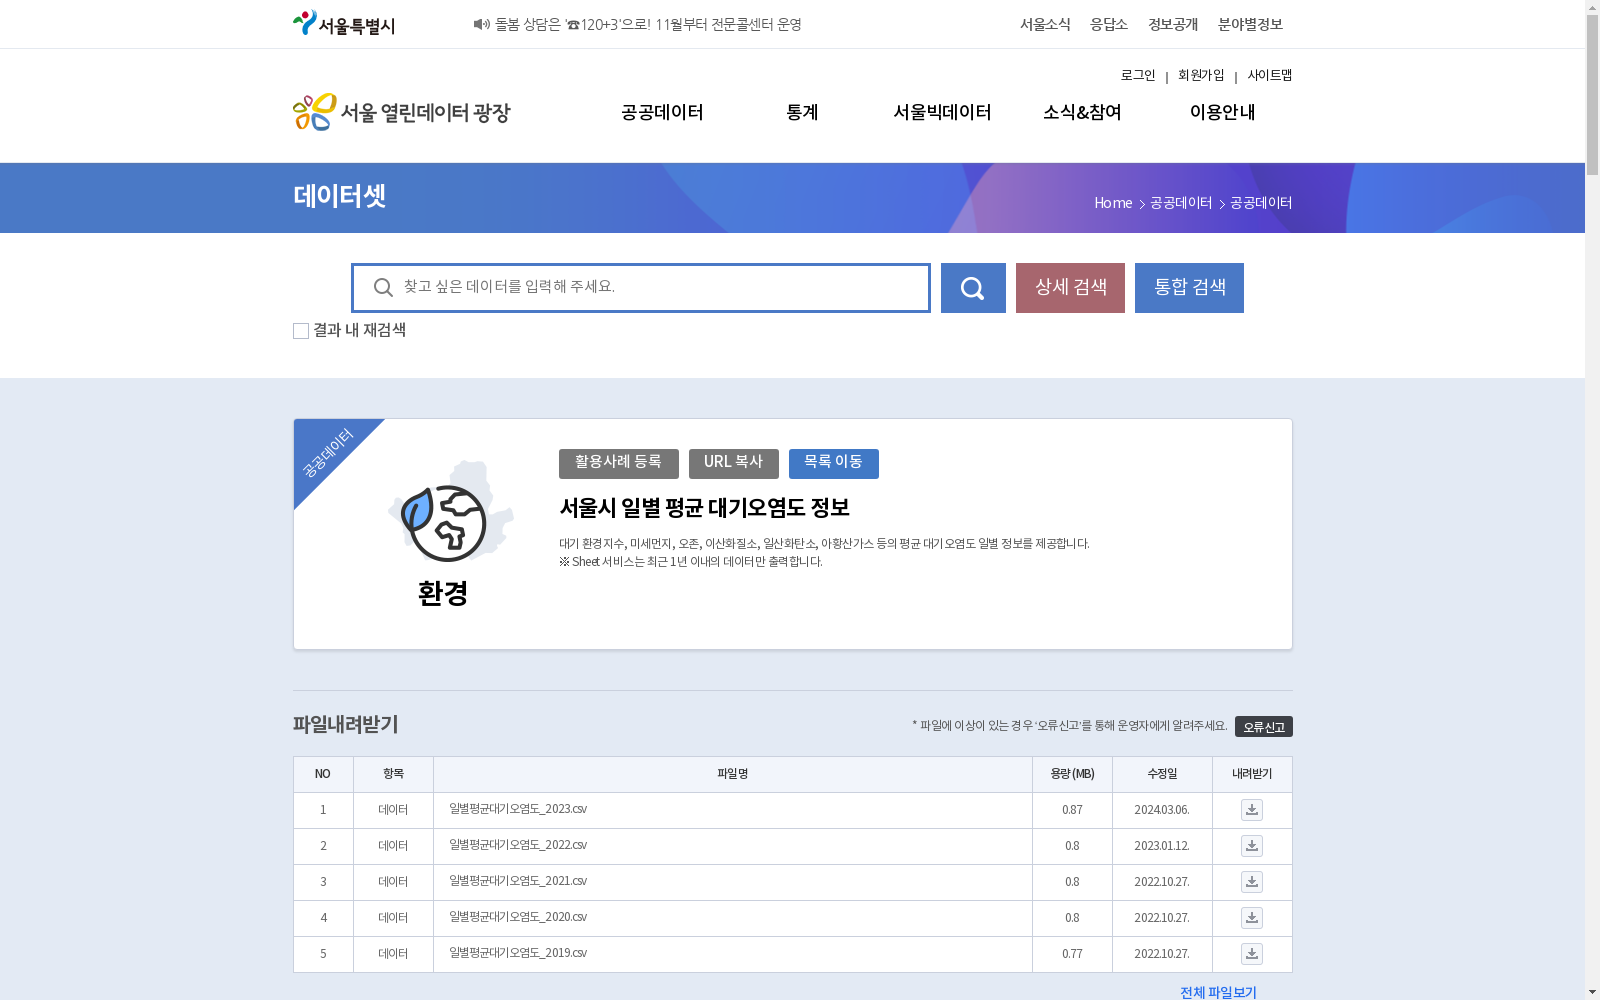Click the 로그인 link

1138,76
